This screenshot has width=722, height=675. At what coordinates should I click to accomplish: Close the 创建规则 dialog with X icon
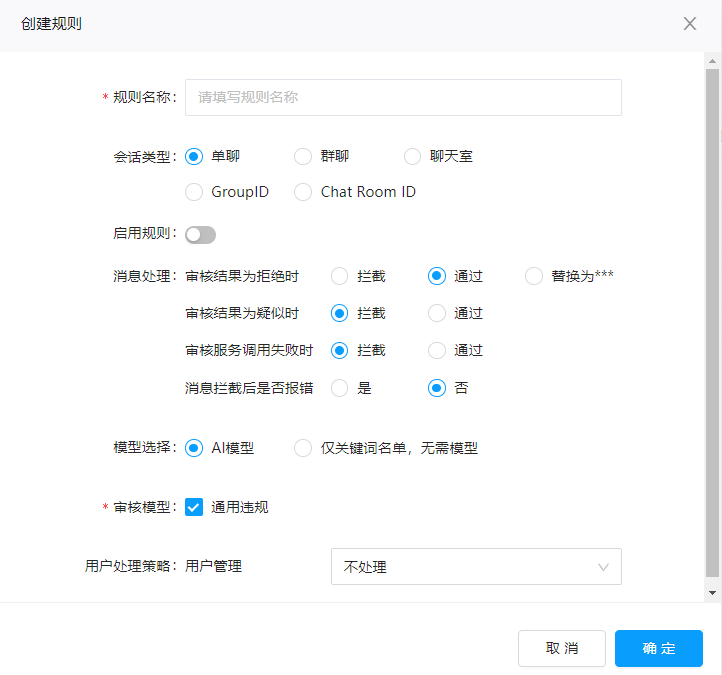click(x=690, y=24)
